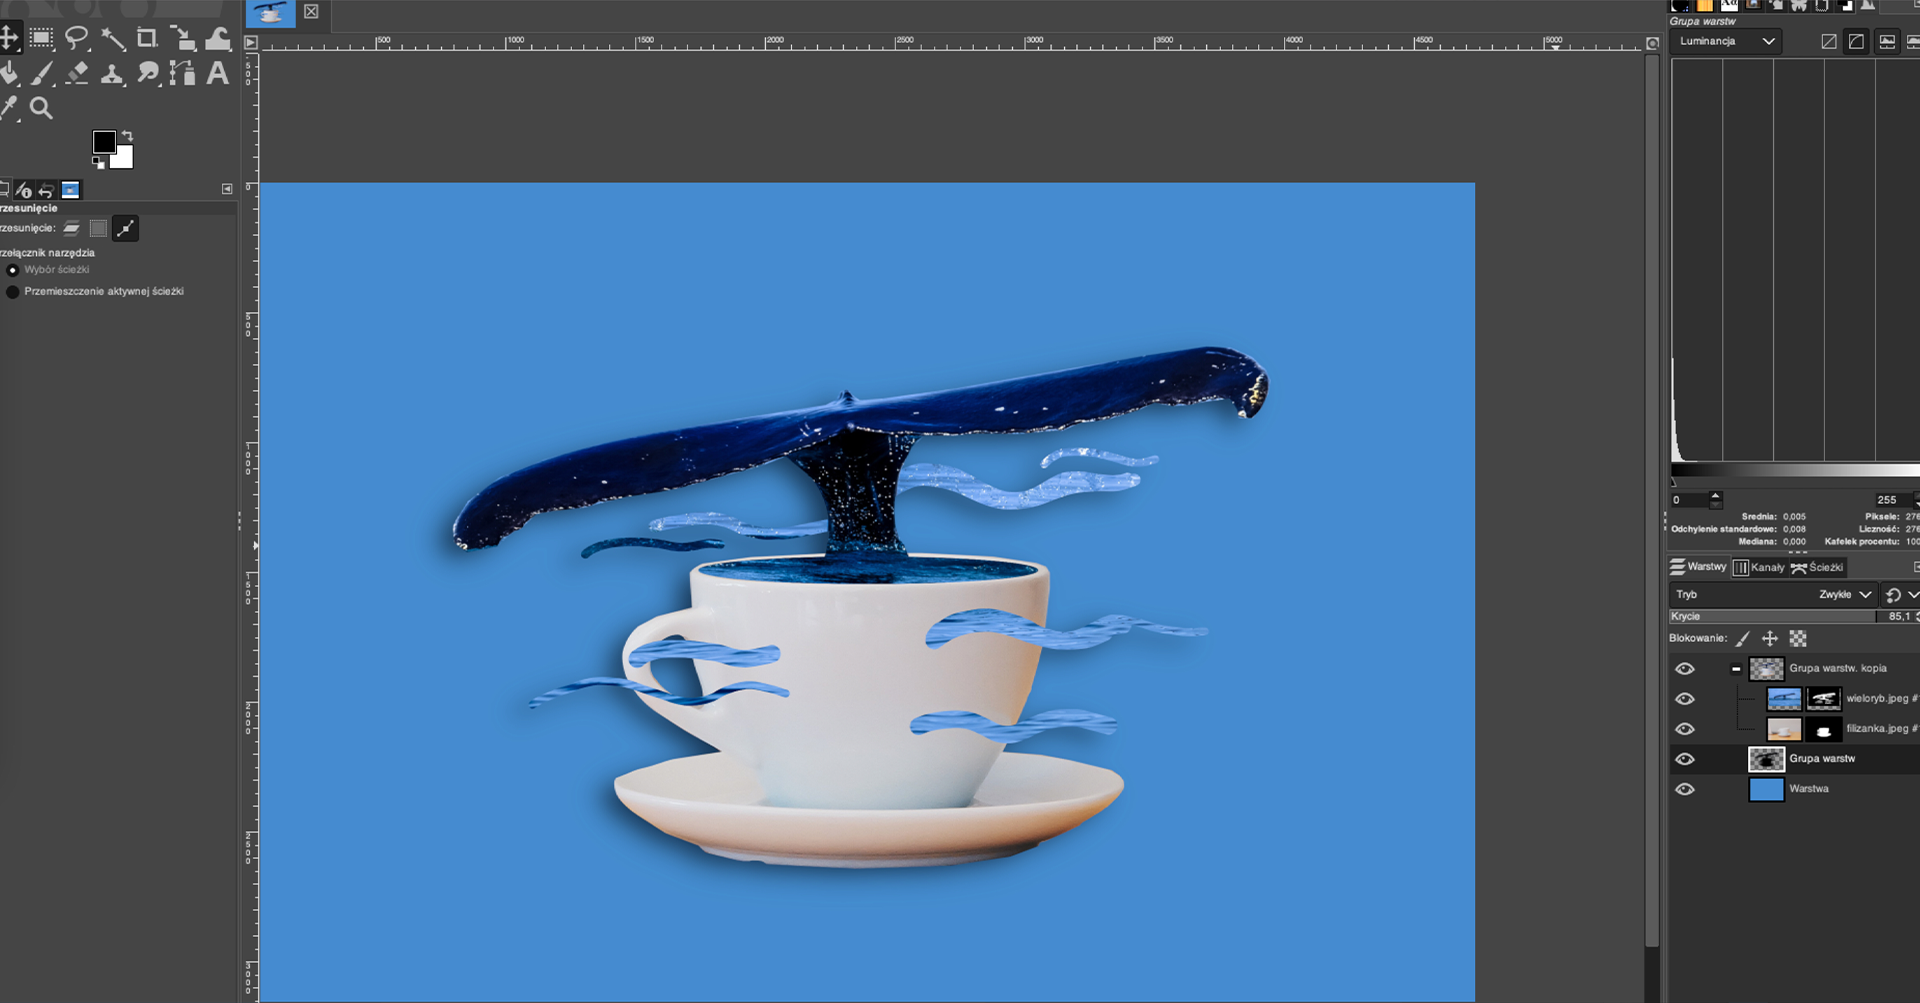Switch to the Kanały tab
This screenshot has height=1003, width=1920.
point(1758,567)
